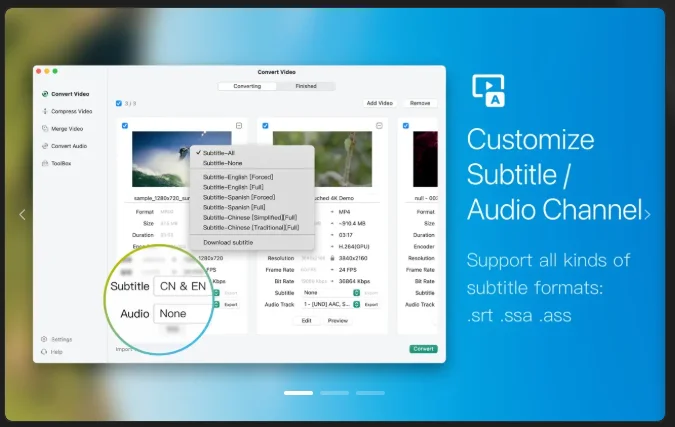The width and height of the screenshot is (675, 427).
Task: Click the green Convert button
Action: coord(423,349)
